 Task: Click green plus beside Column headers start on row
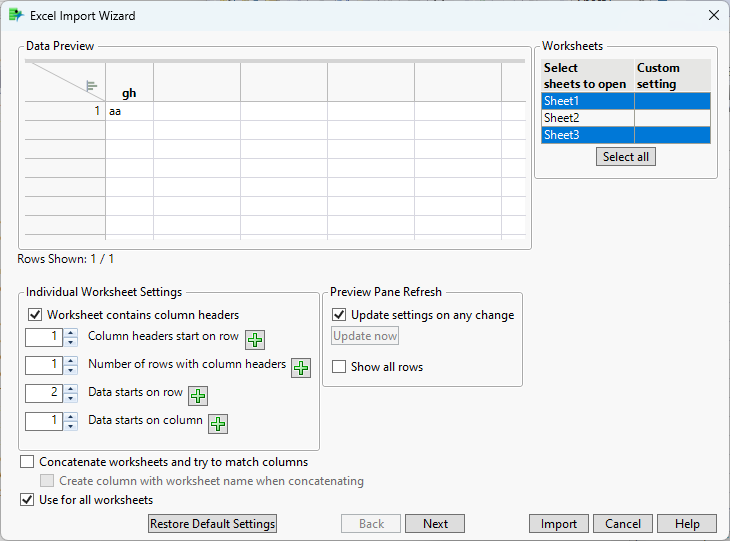(255, 339)
